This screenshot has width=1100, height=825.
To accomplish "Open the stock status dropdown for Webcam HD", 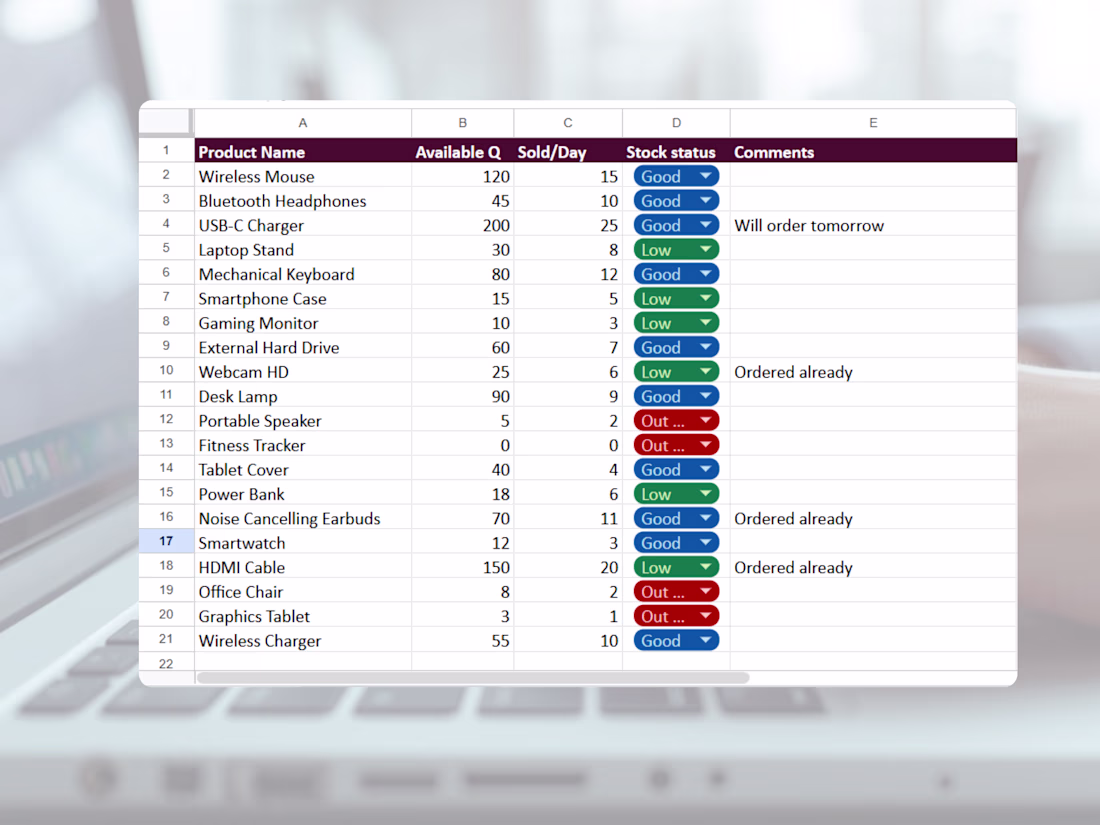I will pos(676,372).
